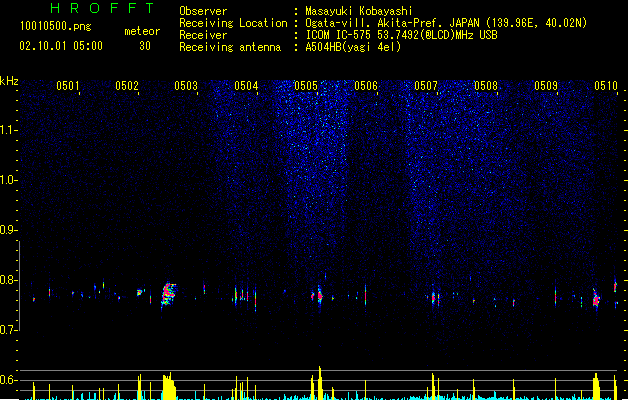Click the 0.6 kHz axis label
629x400 pixels.
tap(8, 380)
